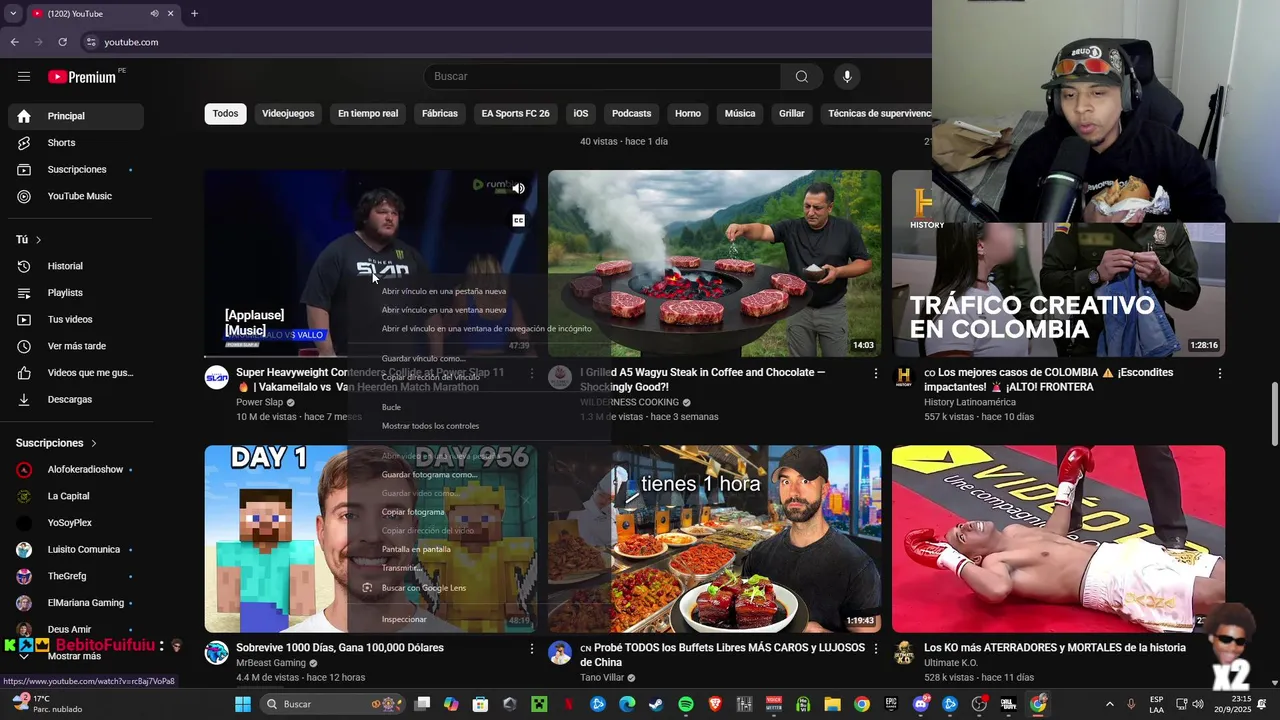The width and height of the screenshot is (1280, 720).
Task: Open options for the Tano Villar video
Action: point(876,648)
